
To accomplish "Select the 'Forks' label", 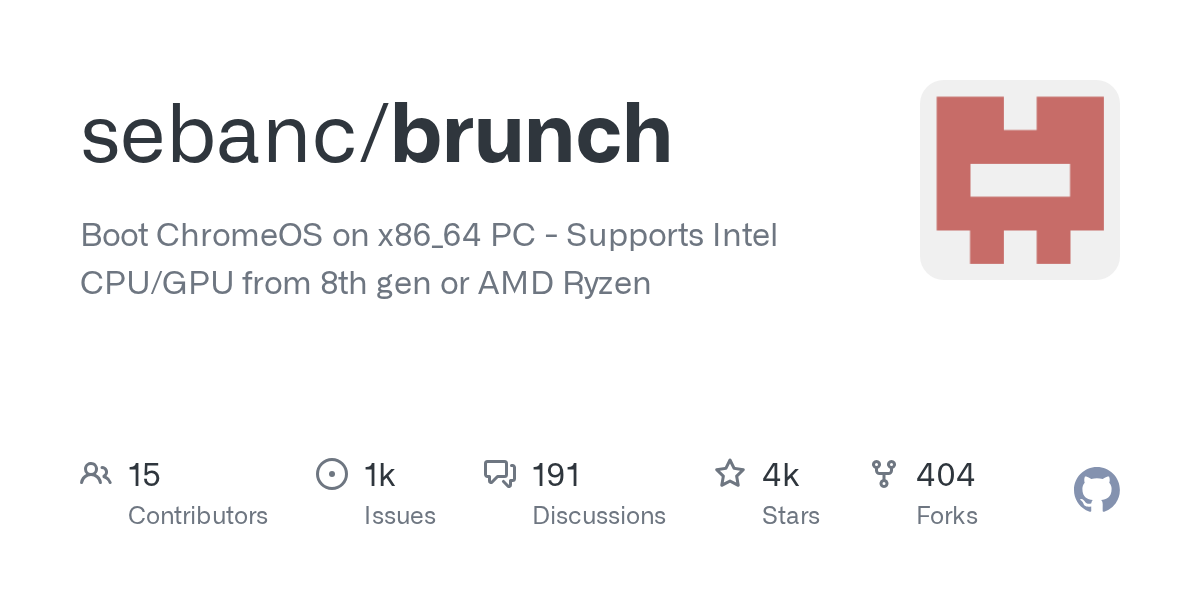I will [x=947, y=516].
